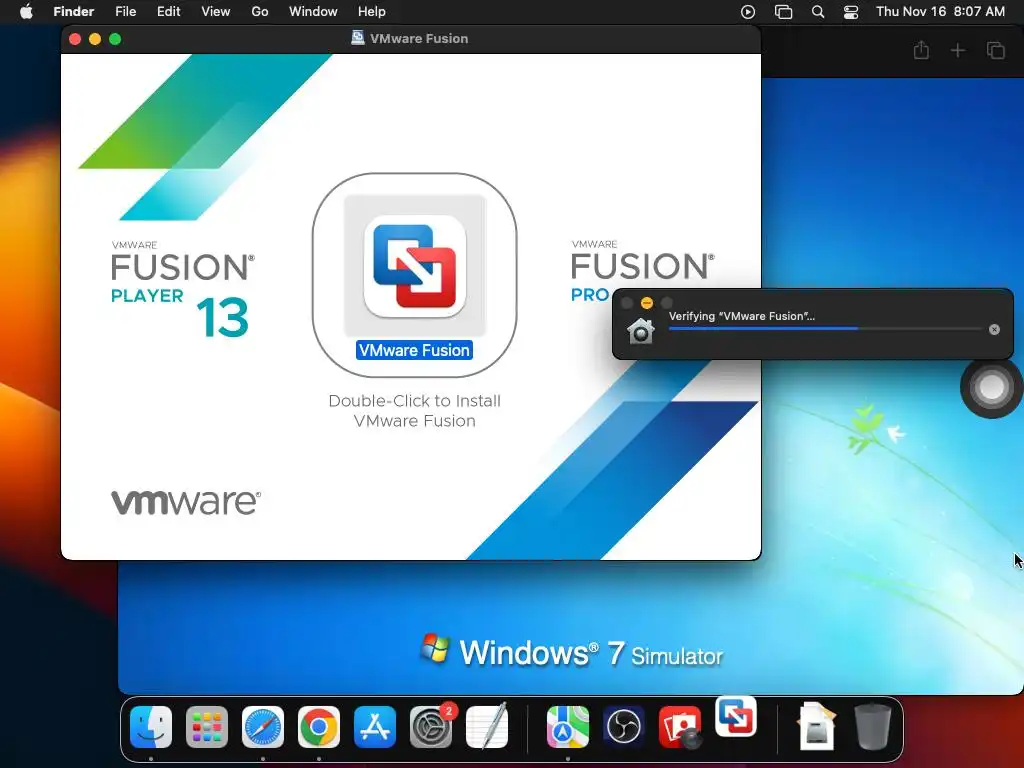This screenshot has height=768, width=1024.
Task: Minimize the VMware Fusion installer window
Action: coord(95,39)
